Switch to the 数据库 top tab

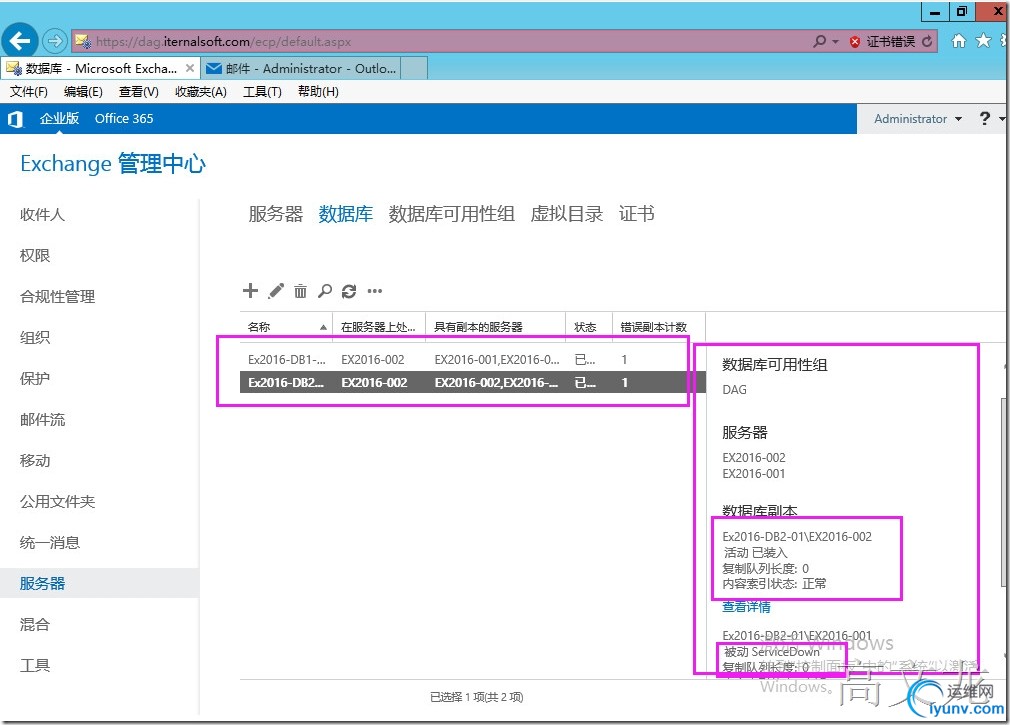pos(346,214)
